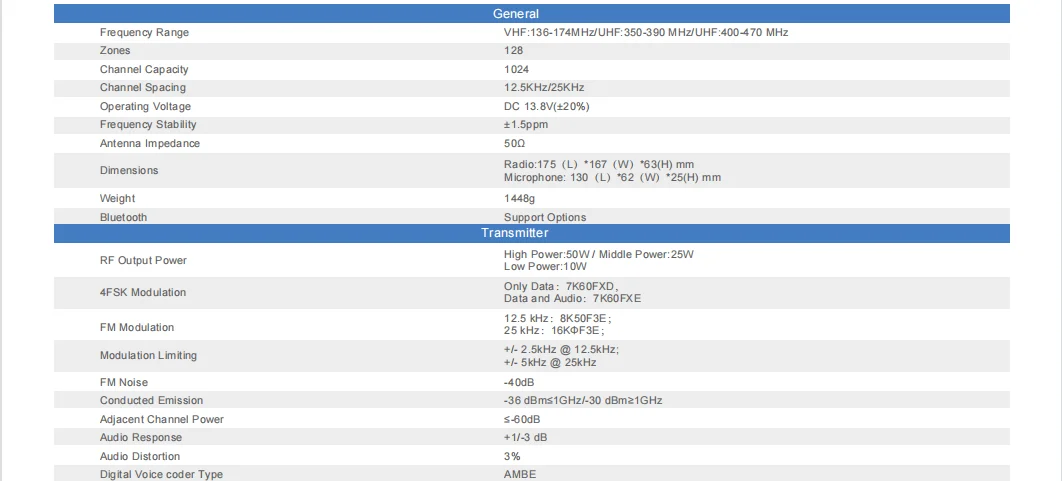Select the Zones row label

pyautogui.click(x=115, y=51)
